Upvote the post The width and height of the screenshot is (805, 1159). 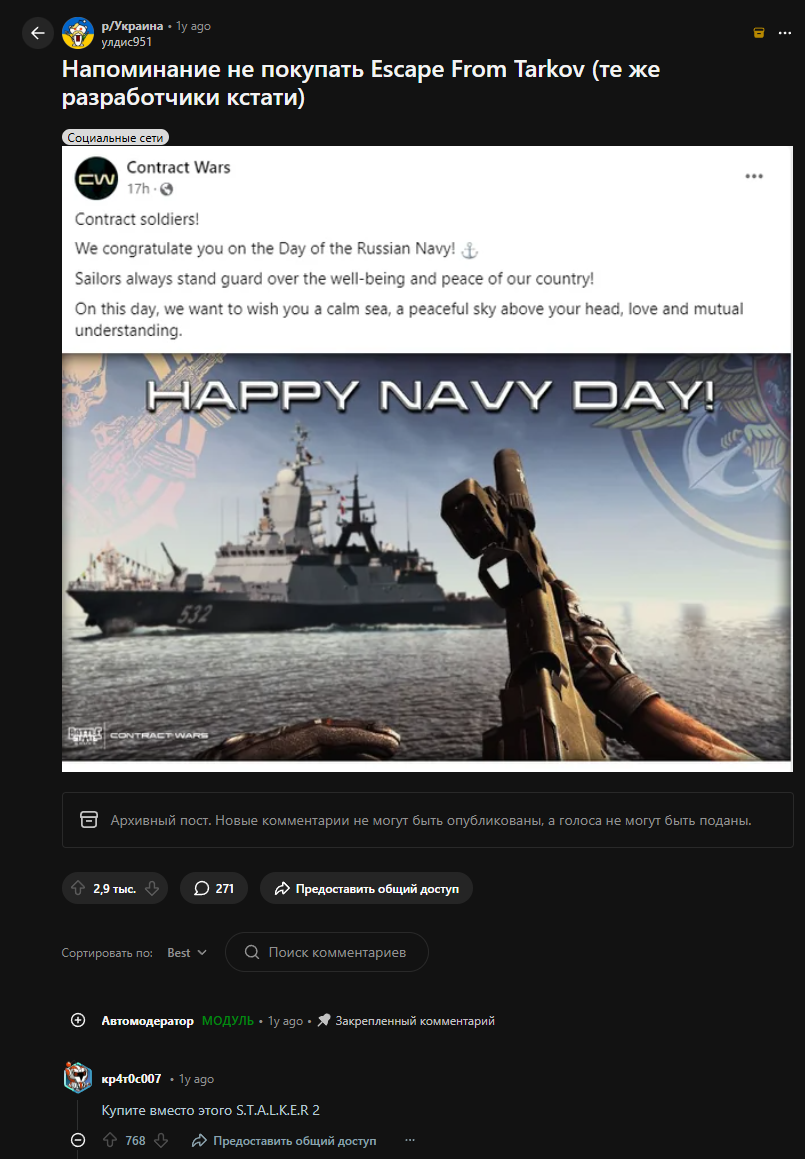[x=78, y=888]
